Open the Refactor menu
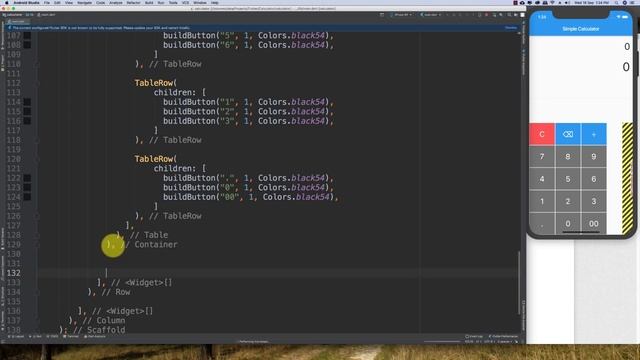 tap(133, 2)
